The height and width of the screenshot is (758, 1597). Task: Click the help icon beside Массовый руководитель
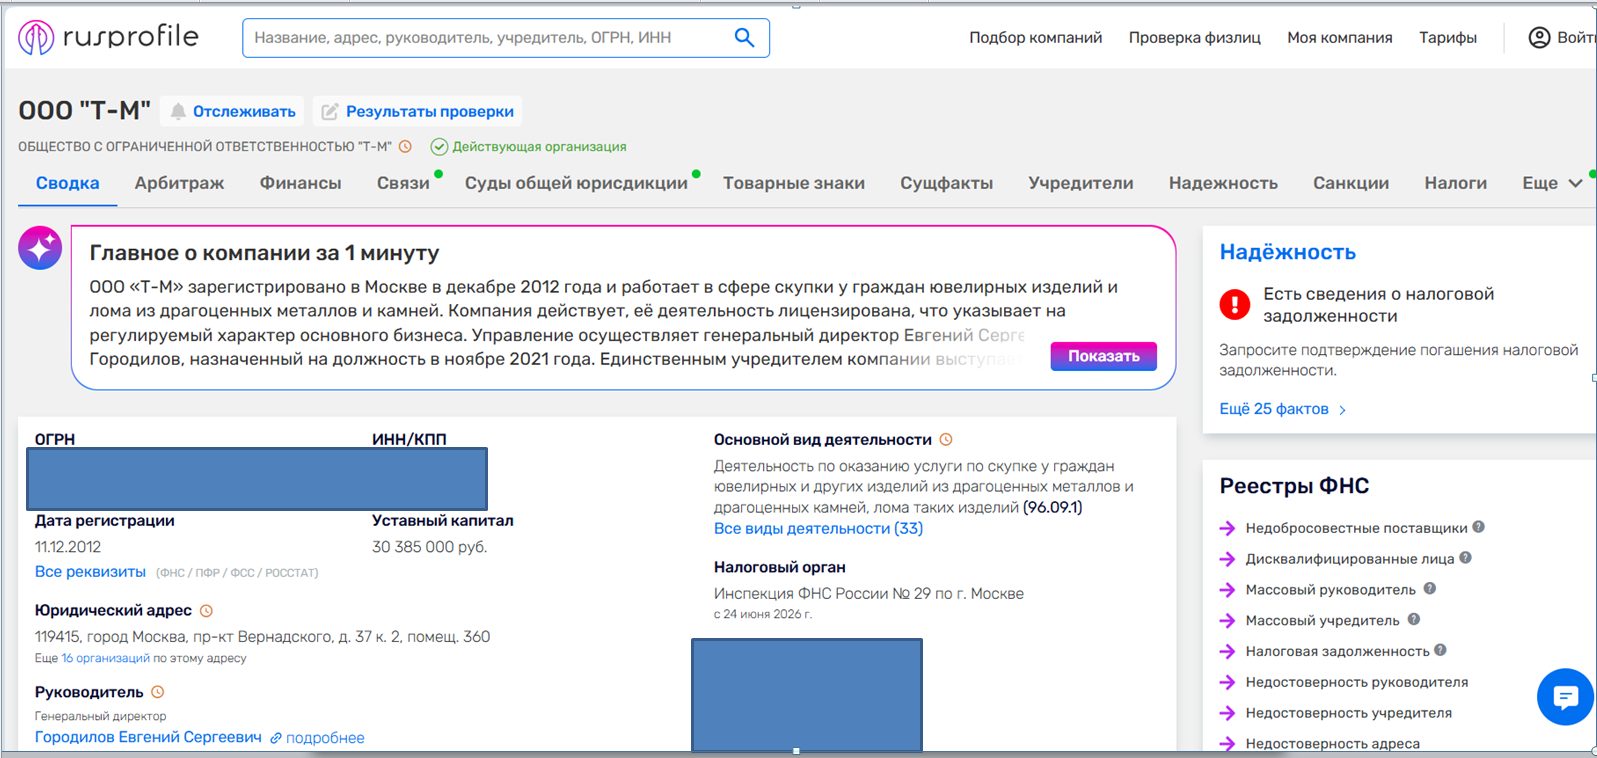click(1429, 589)
